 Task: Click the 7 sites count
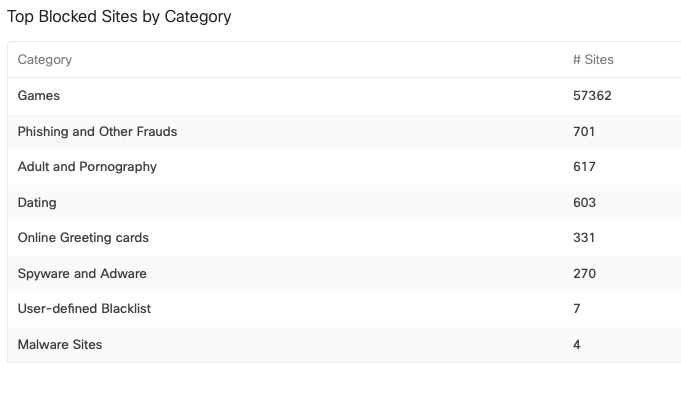point(577,309)
